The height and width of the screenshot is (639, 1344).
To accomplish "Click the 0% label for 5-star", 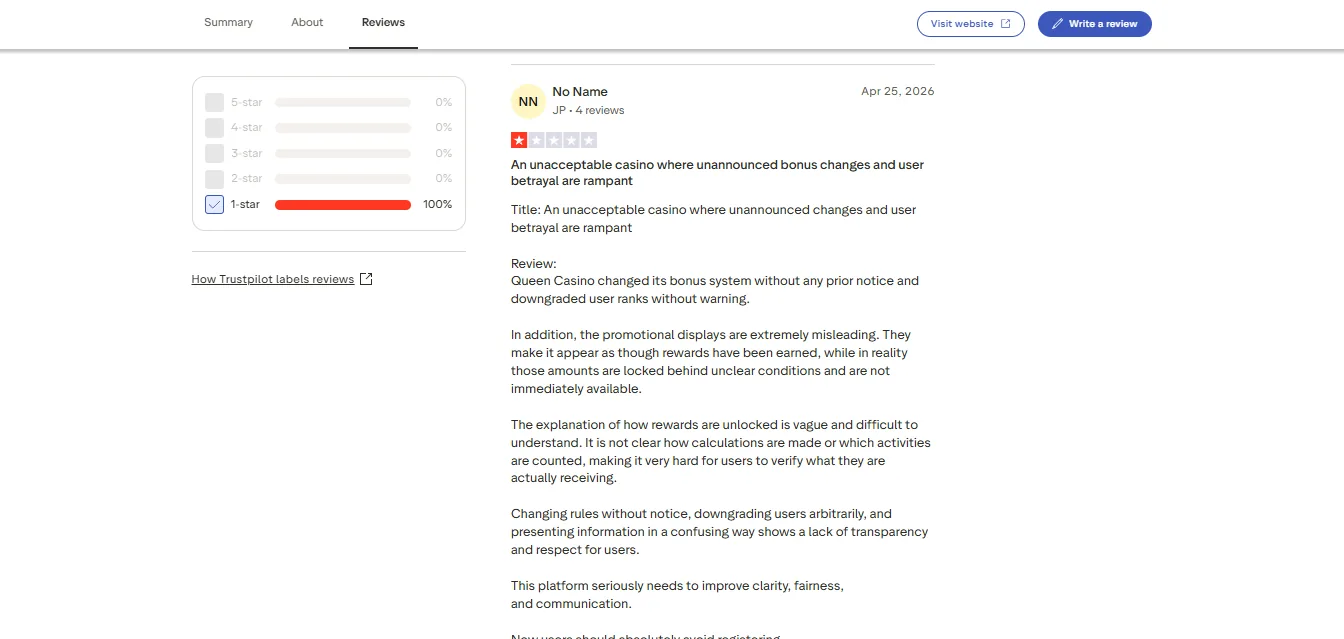I will point(443,102).
